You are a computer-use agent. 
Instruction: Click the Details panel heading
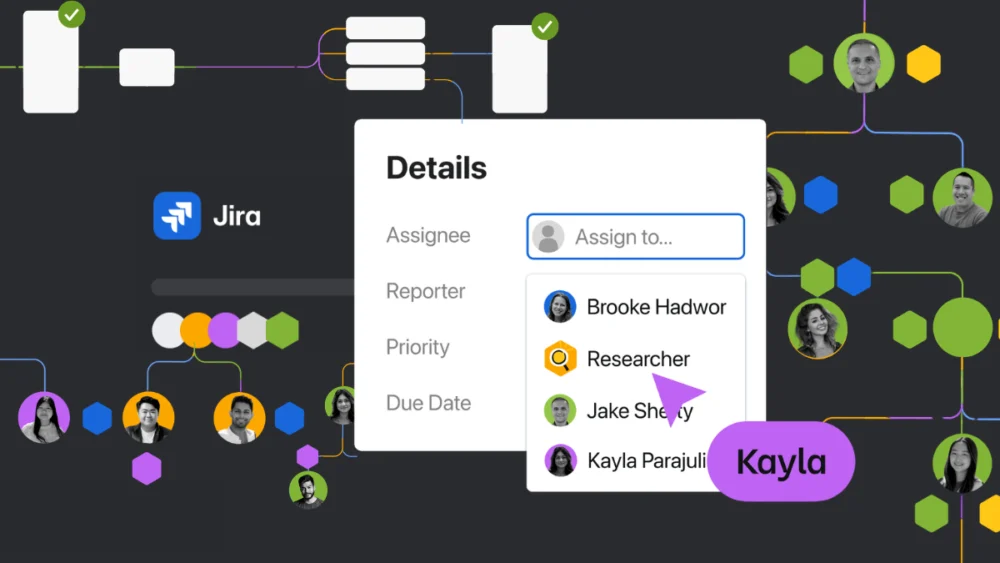point(436,168)
